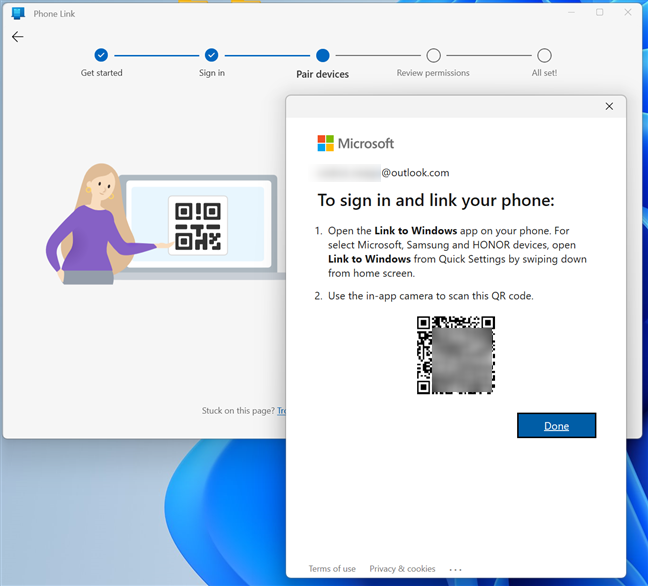The height and width of the screenshot is (586, 648).
Task: Click the Get started step checkmark
Action: point(101,55)
